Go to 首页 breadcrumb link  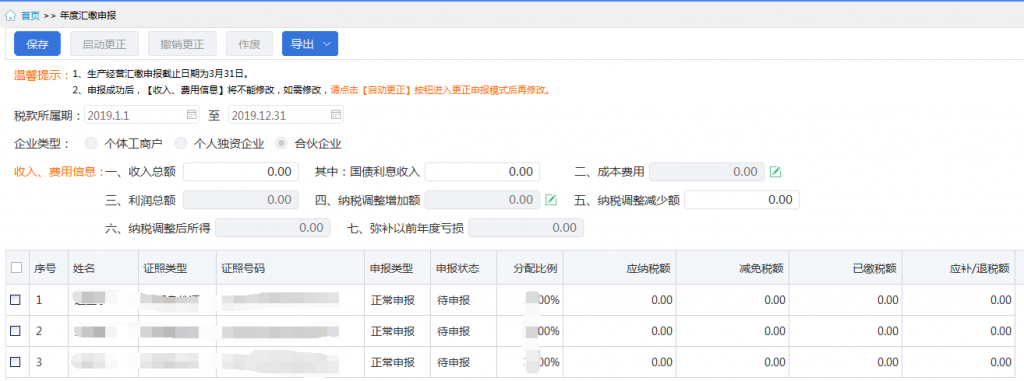[x=30, y=14]
